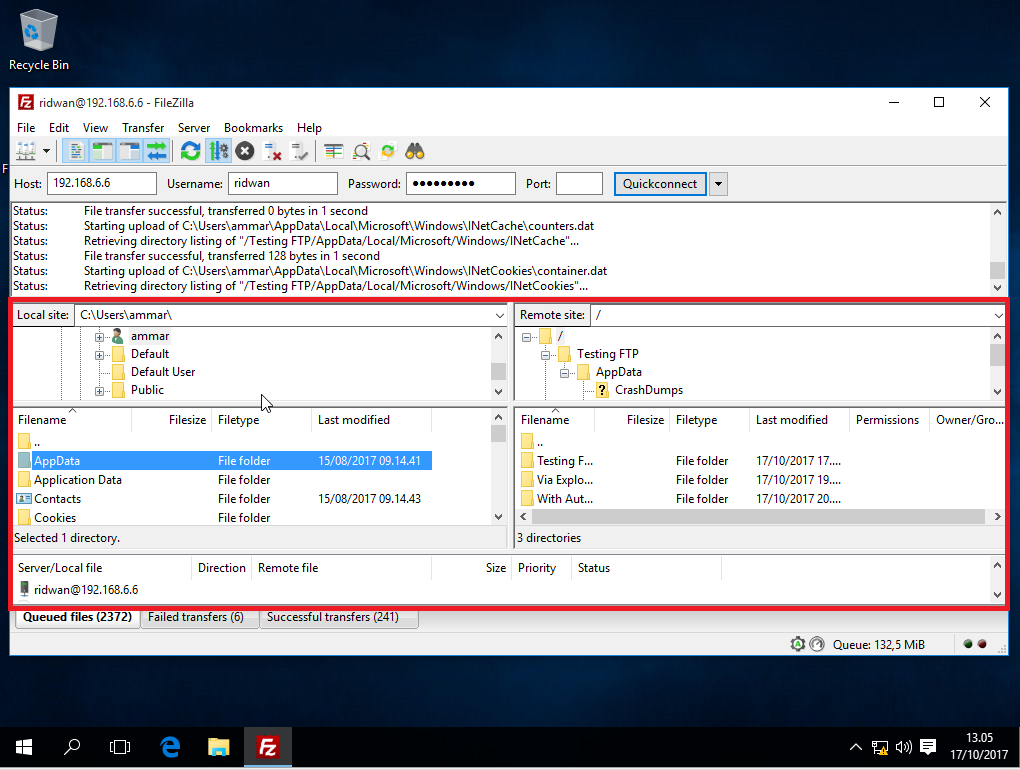Image resolution: width=1020 pixels, height=770 pixels.
Task: Sort local files by Filesize column
Action: (172, 419)
